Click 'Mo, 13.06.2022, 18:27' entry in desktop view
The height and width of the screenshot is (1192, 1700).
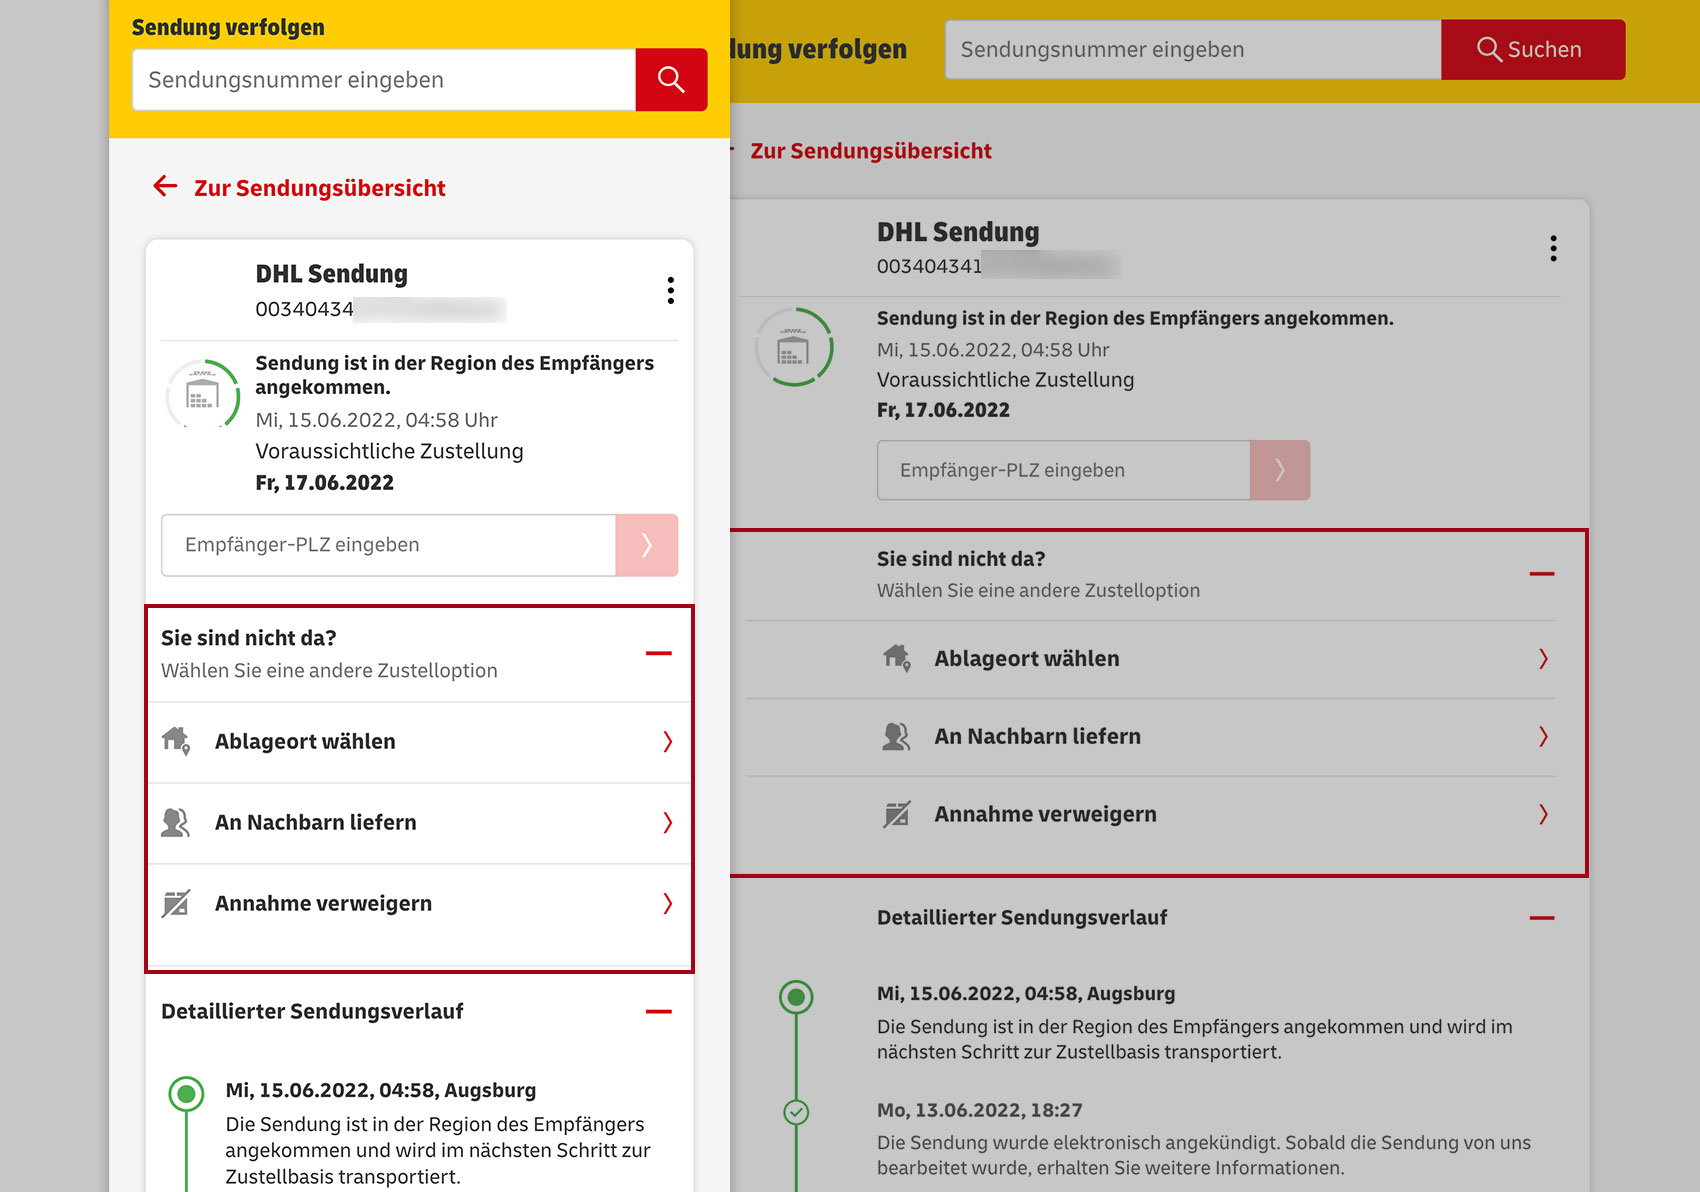tap(980, 1110)
